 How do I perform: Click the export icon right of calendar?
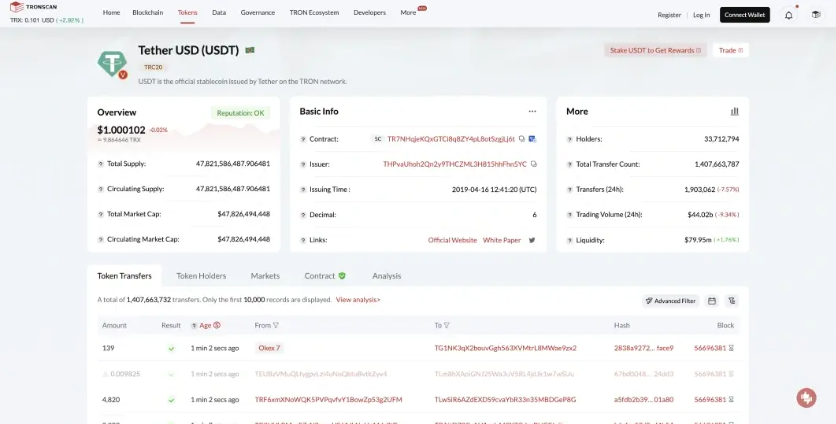point(732,301)
